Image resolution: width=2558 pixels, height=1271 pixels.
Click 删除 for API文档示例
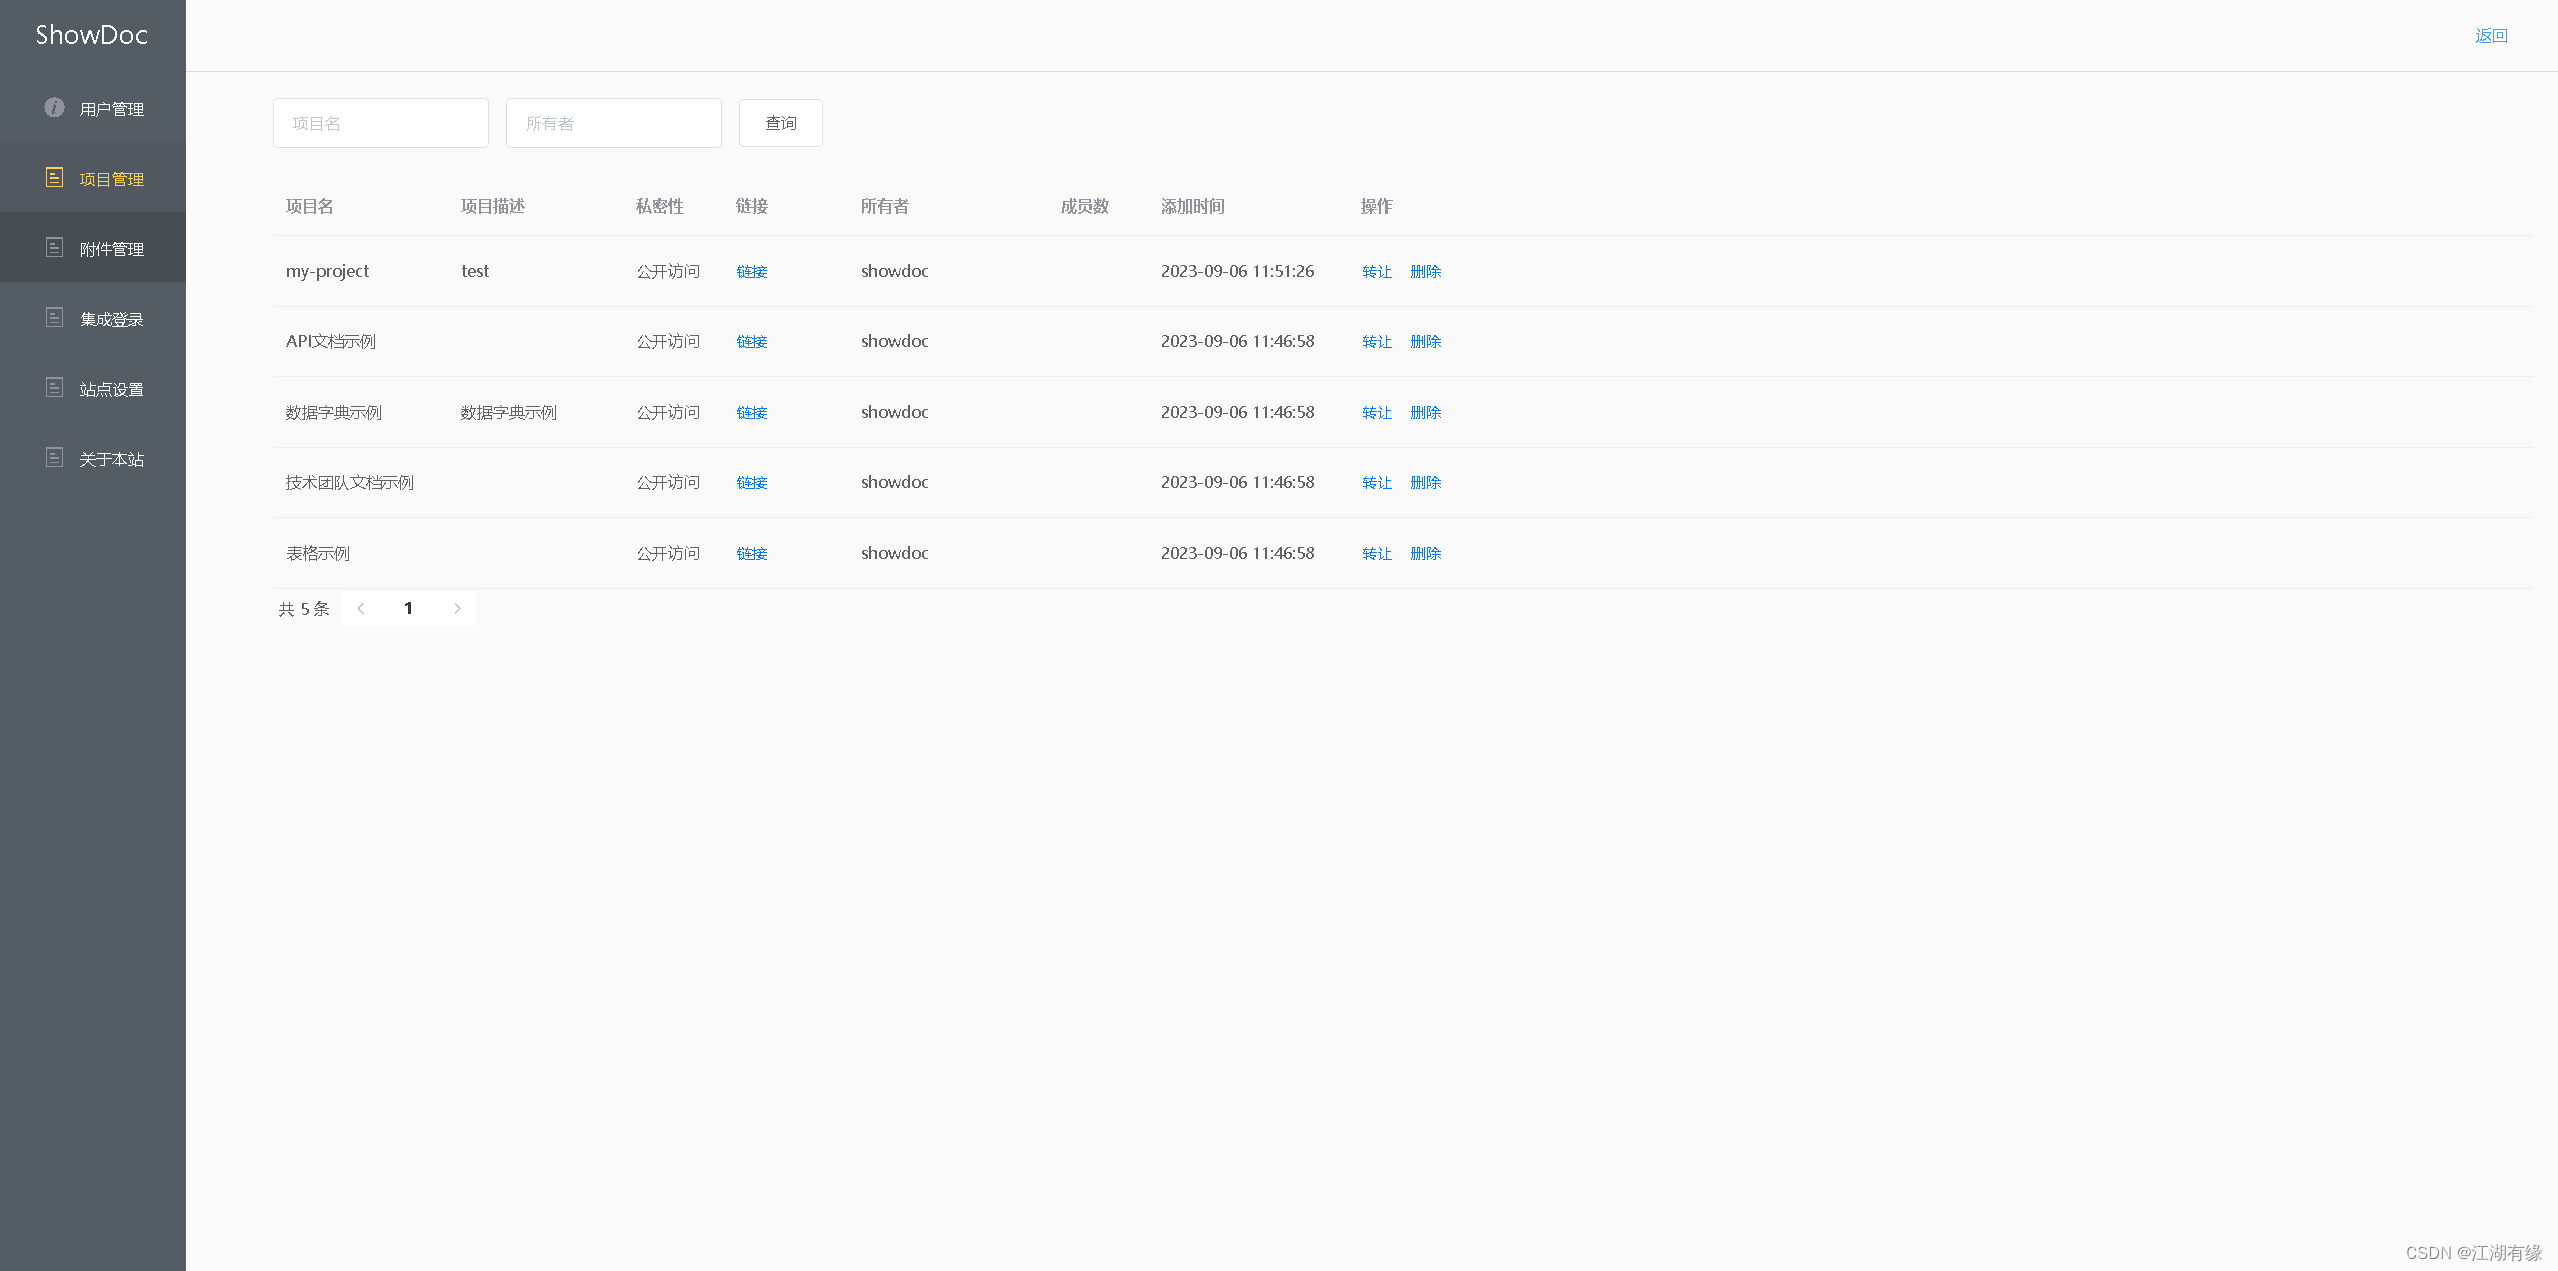pos(1426,342)
